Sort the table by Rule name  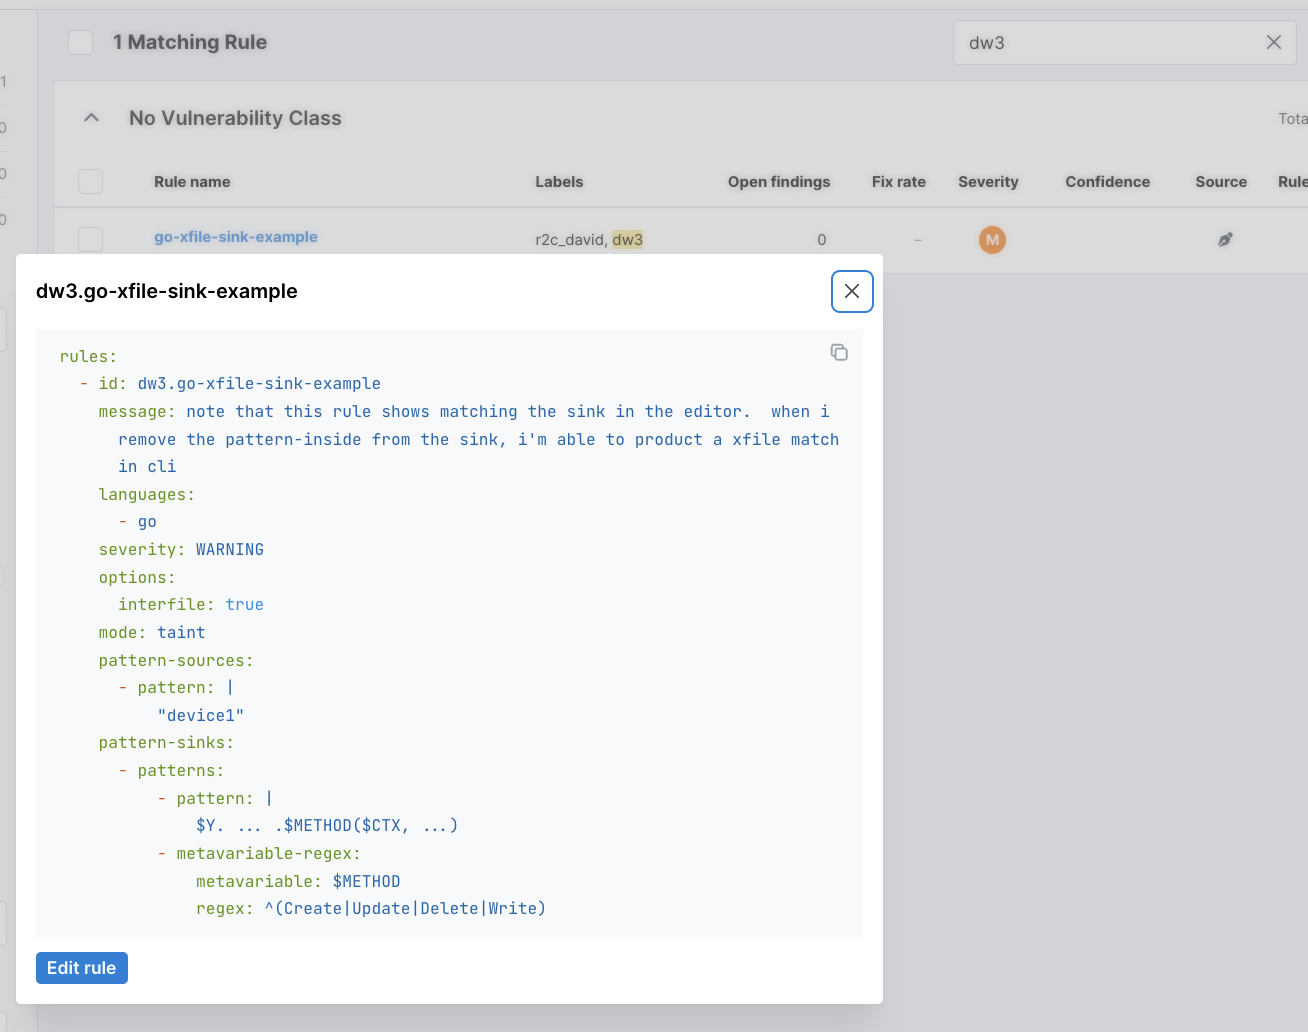(x=192, y=181)
